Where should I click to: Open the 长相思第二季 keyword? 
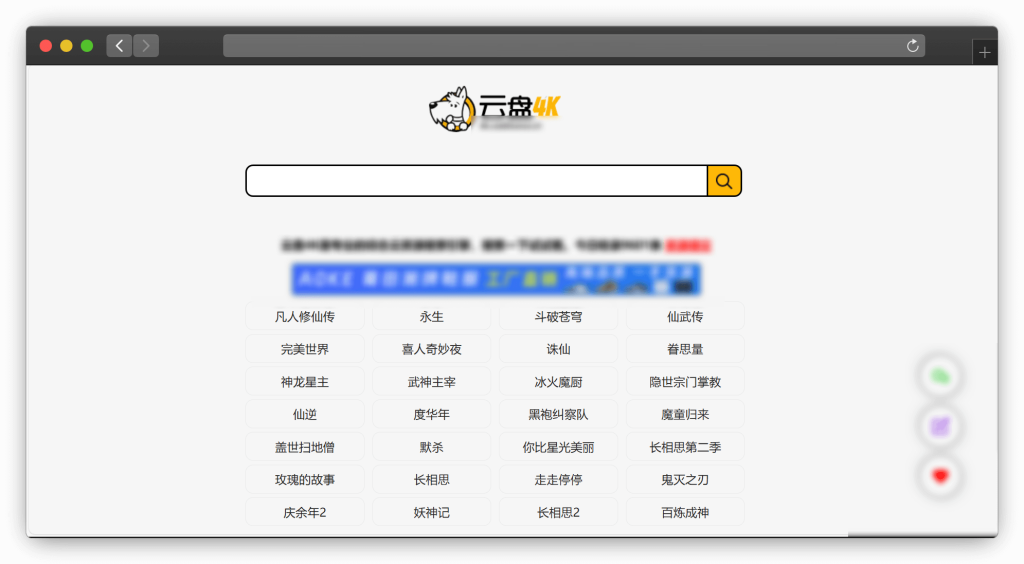tap(685, 447)
